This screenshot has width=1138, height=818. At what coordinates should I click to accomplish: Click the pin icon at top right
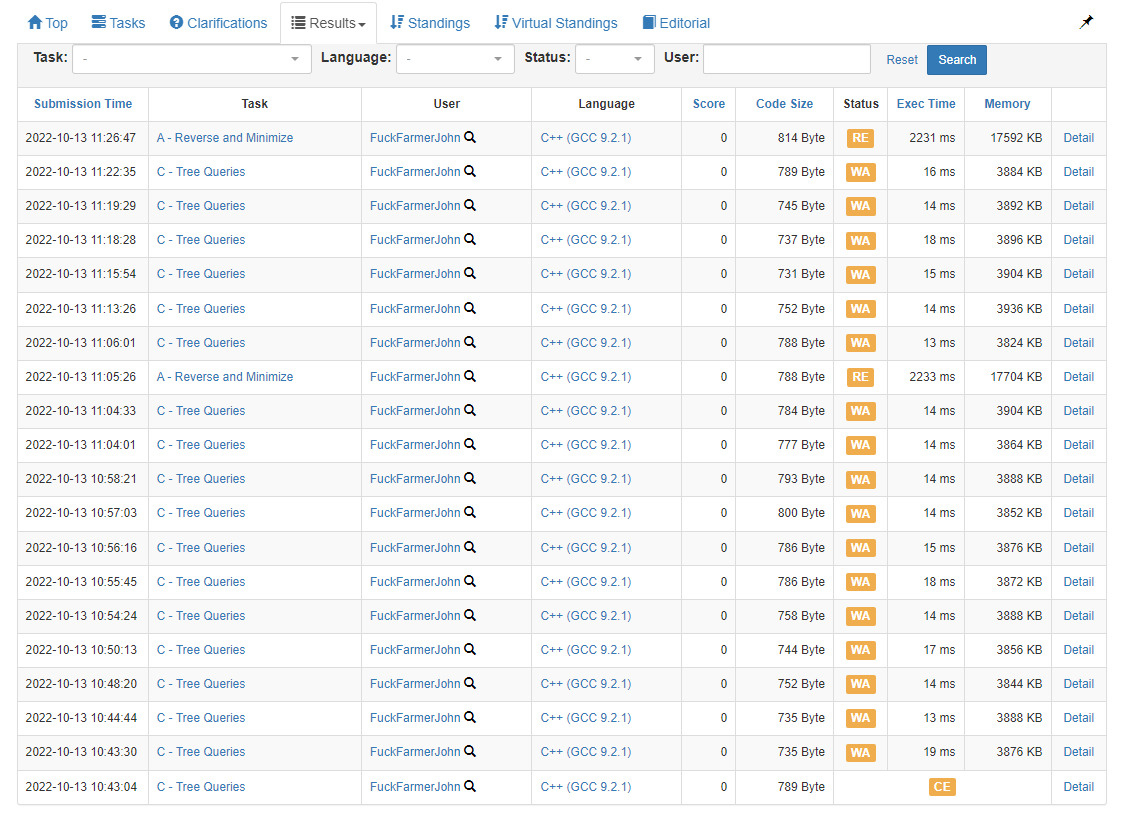1086,23
